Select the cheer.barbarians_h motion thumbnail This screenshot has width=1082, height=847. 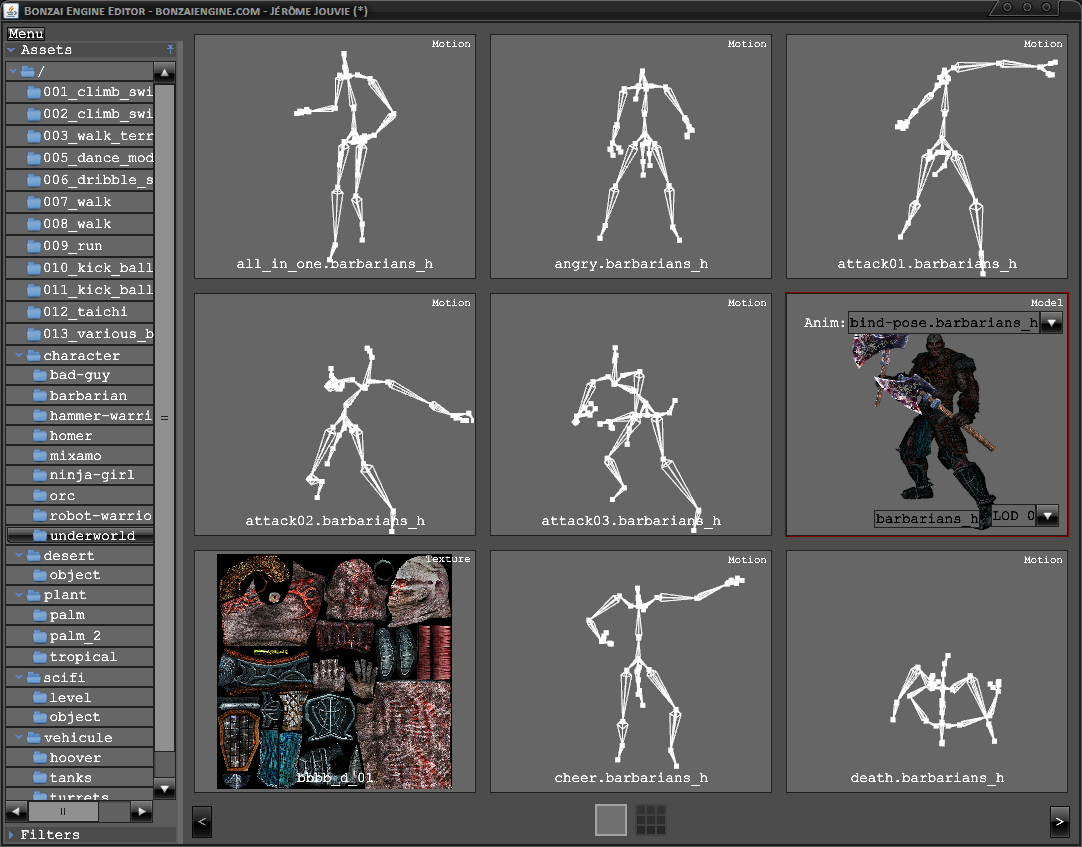pyautogui.click(x=631, y=671)
